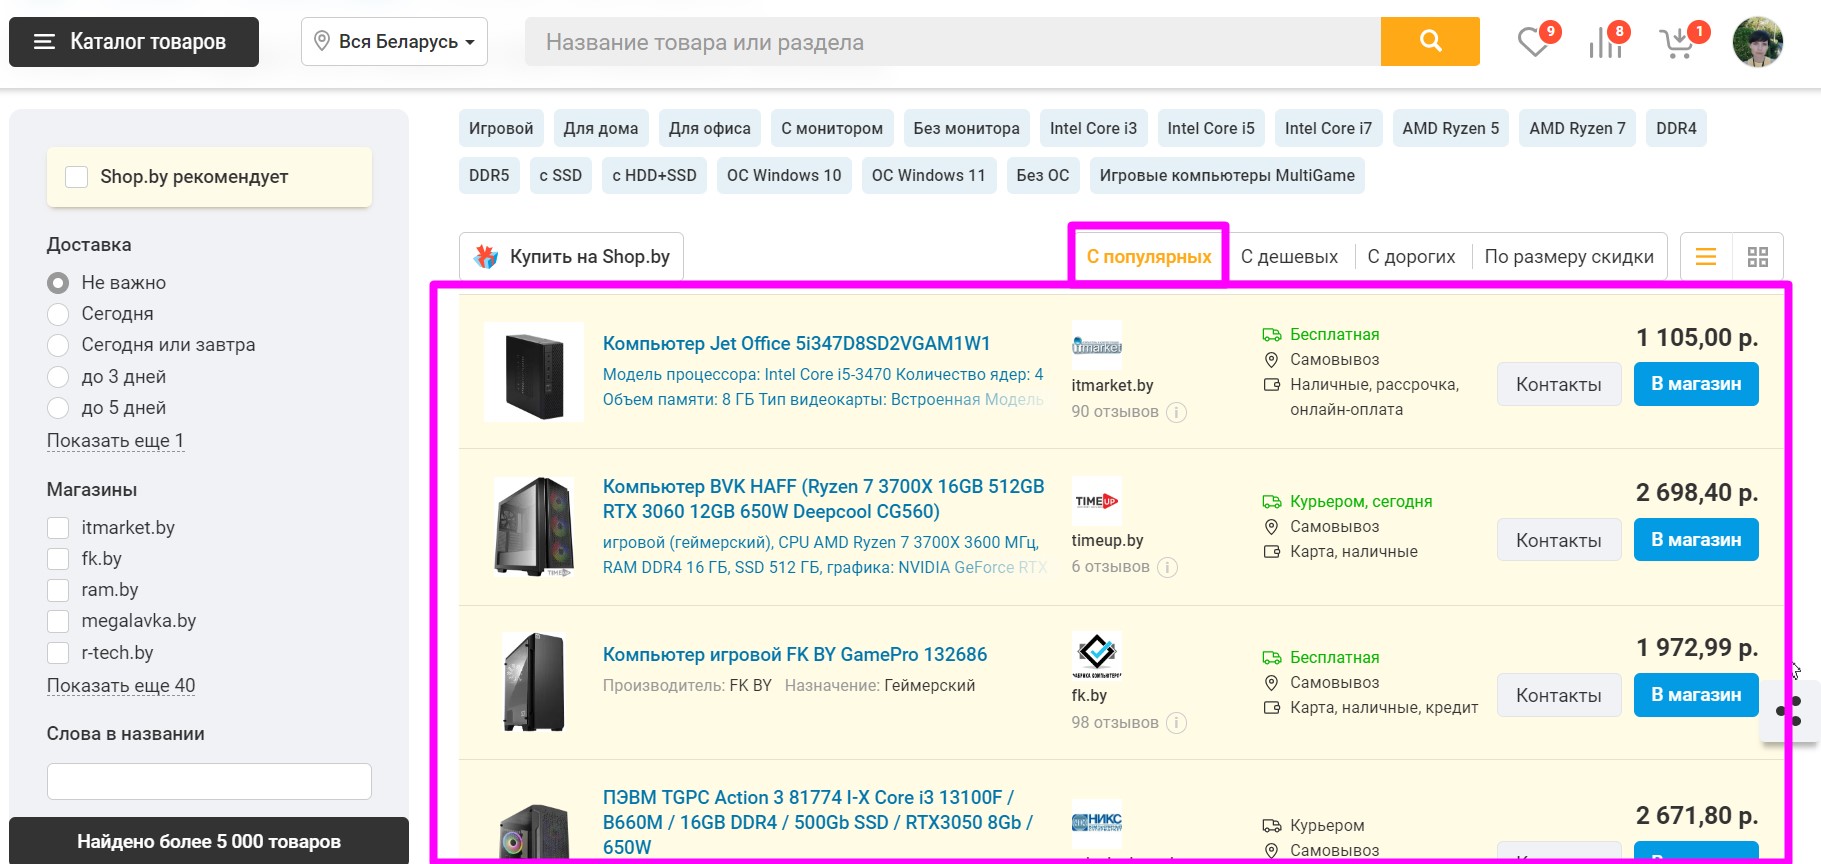Viewport: 1821px width, 864px height.
Task: Click the floating three-dot widget
Action: click(1790, 711)
